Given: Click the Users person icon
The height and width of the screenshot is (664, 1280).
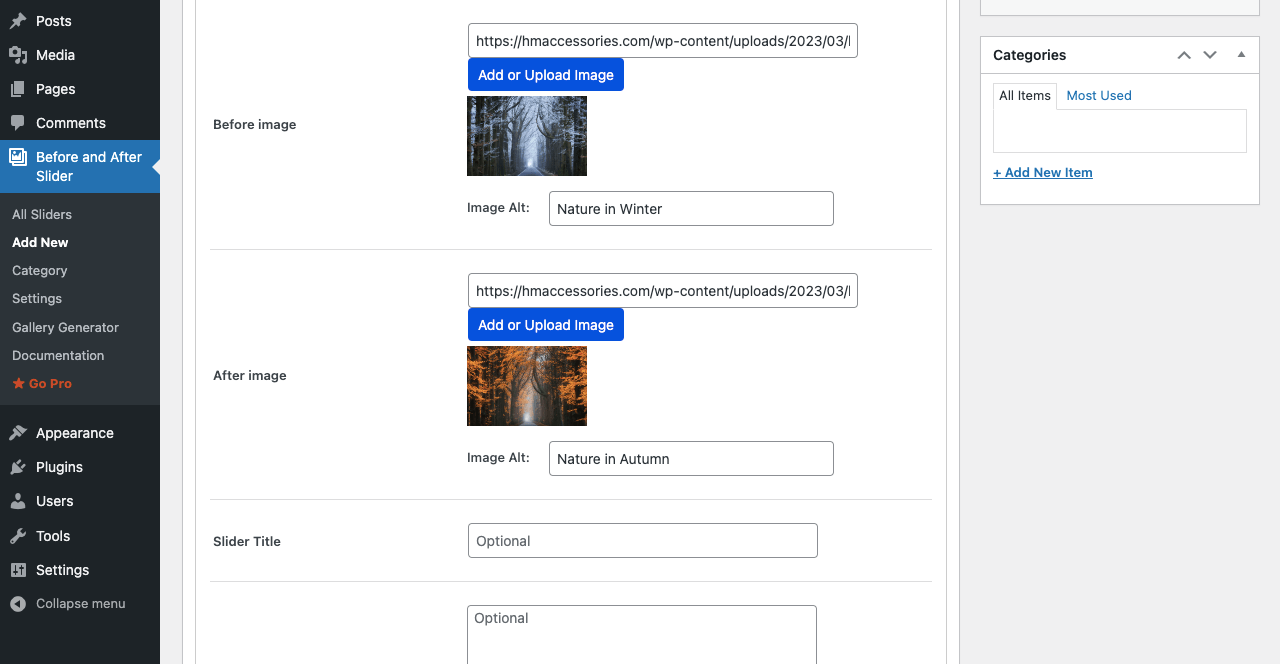Looking at the screenshot, I should point(18,501).
